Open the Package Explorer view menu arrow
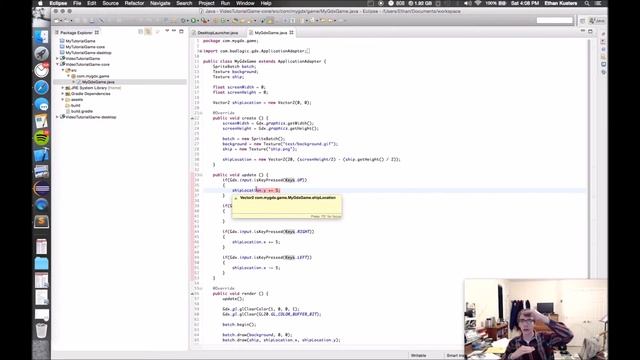The width and height of the screenshot is (640, 360). pos(167,31)
